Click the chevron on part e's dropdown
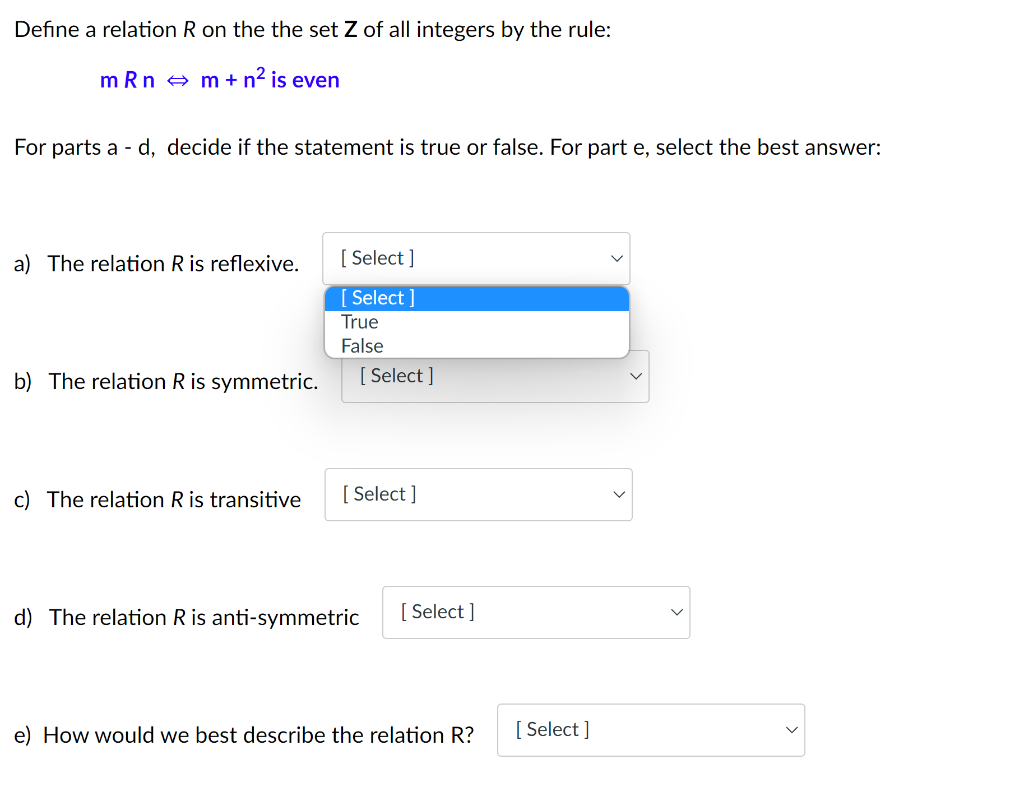Viewport: 1024px width, 810px height. click(x=791, y=730)
